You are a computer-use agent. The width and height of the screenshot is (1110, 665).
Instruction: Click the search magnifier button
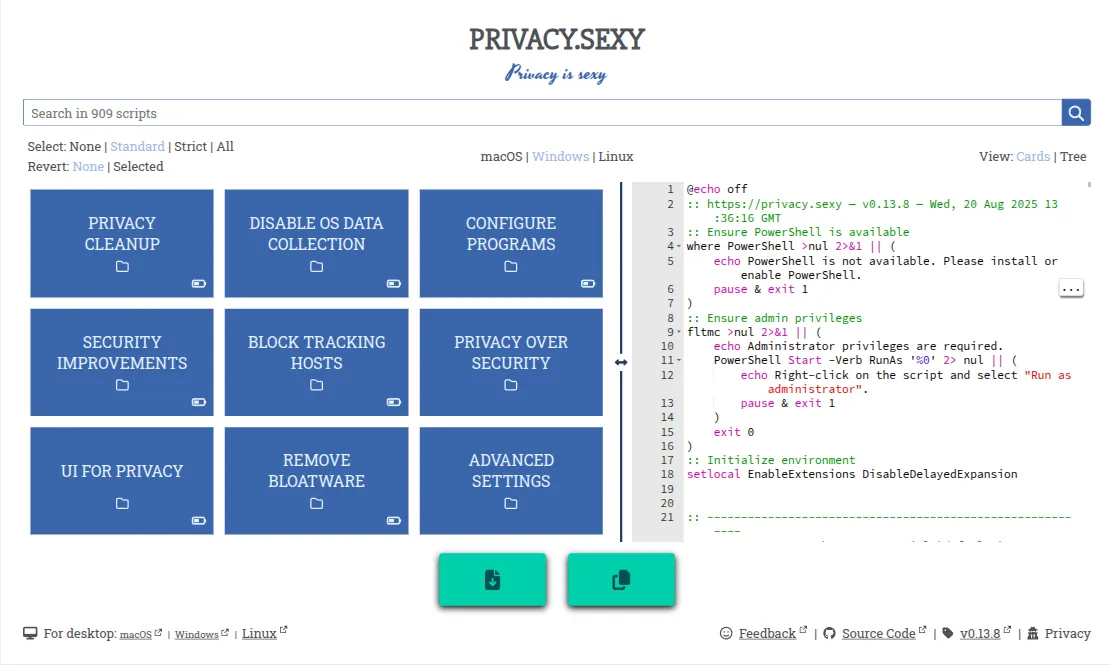pos(1075,113)
